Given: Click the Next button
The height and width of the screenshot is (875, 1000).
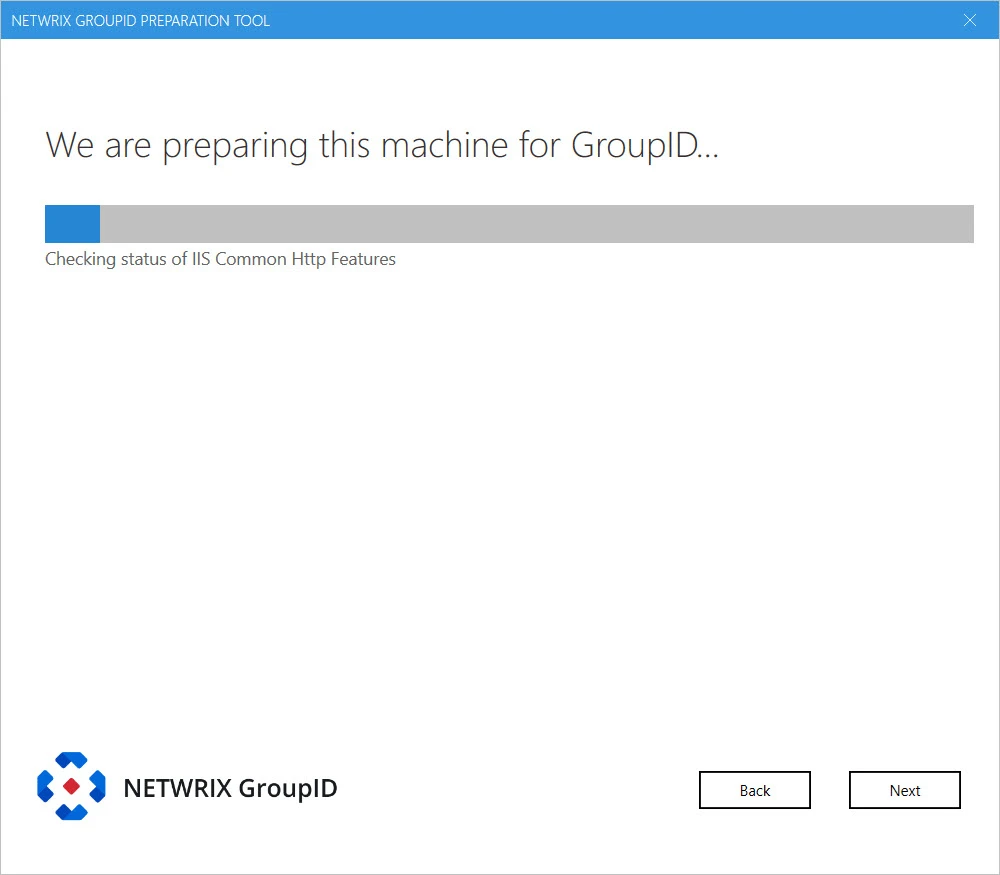Looking at the screenshot, I should 904,790.
